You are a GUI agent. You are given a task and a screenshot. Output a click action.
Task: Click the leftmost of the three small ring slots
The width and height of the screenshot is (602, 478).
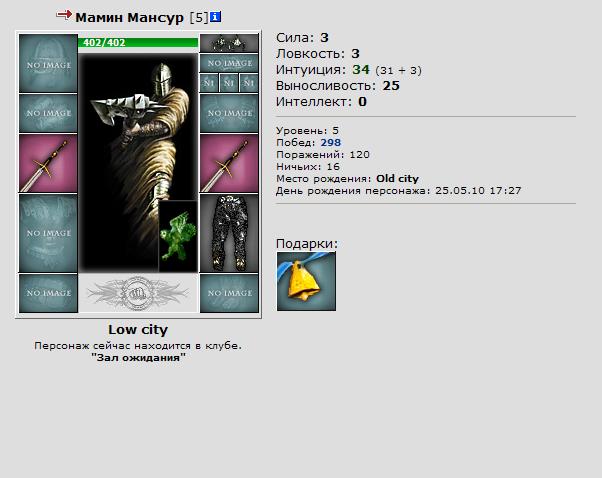coord(209,83)
